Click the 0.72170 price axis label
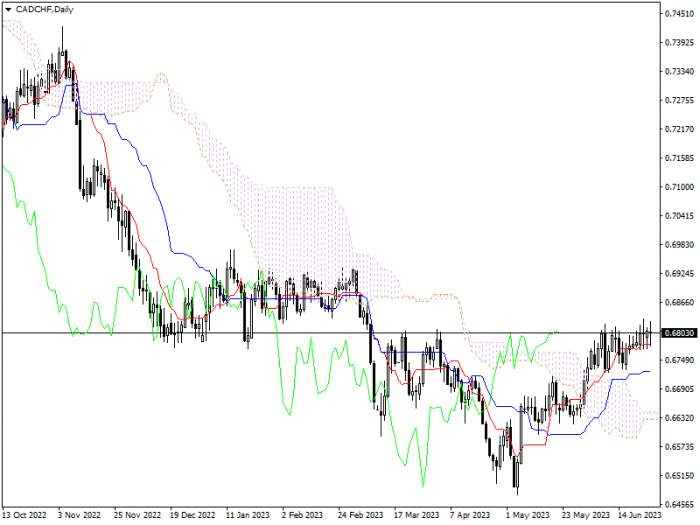This screenshot has width=700, height=525. coord(679,129)
